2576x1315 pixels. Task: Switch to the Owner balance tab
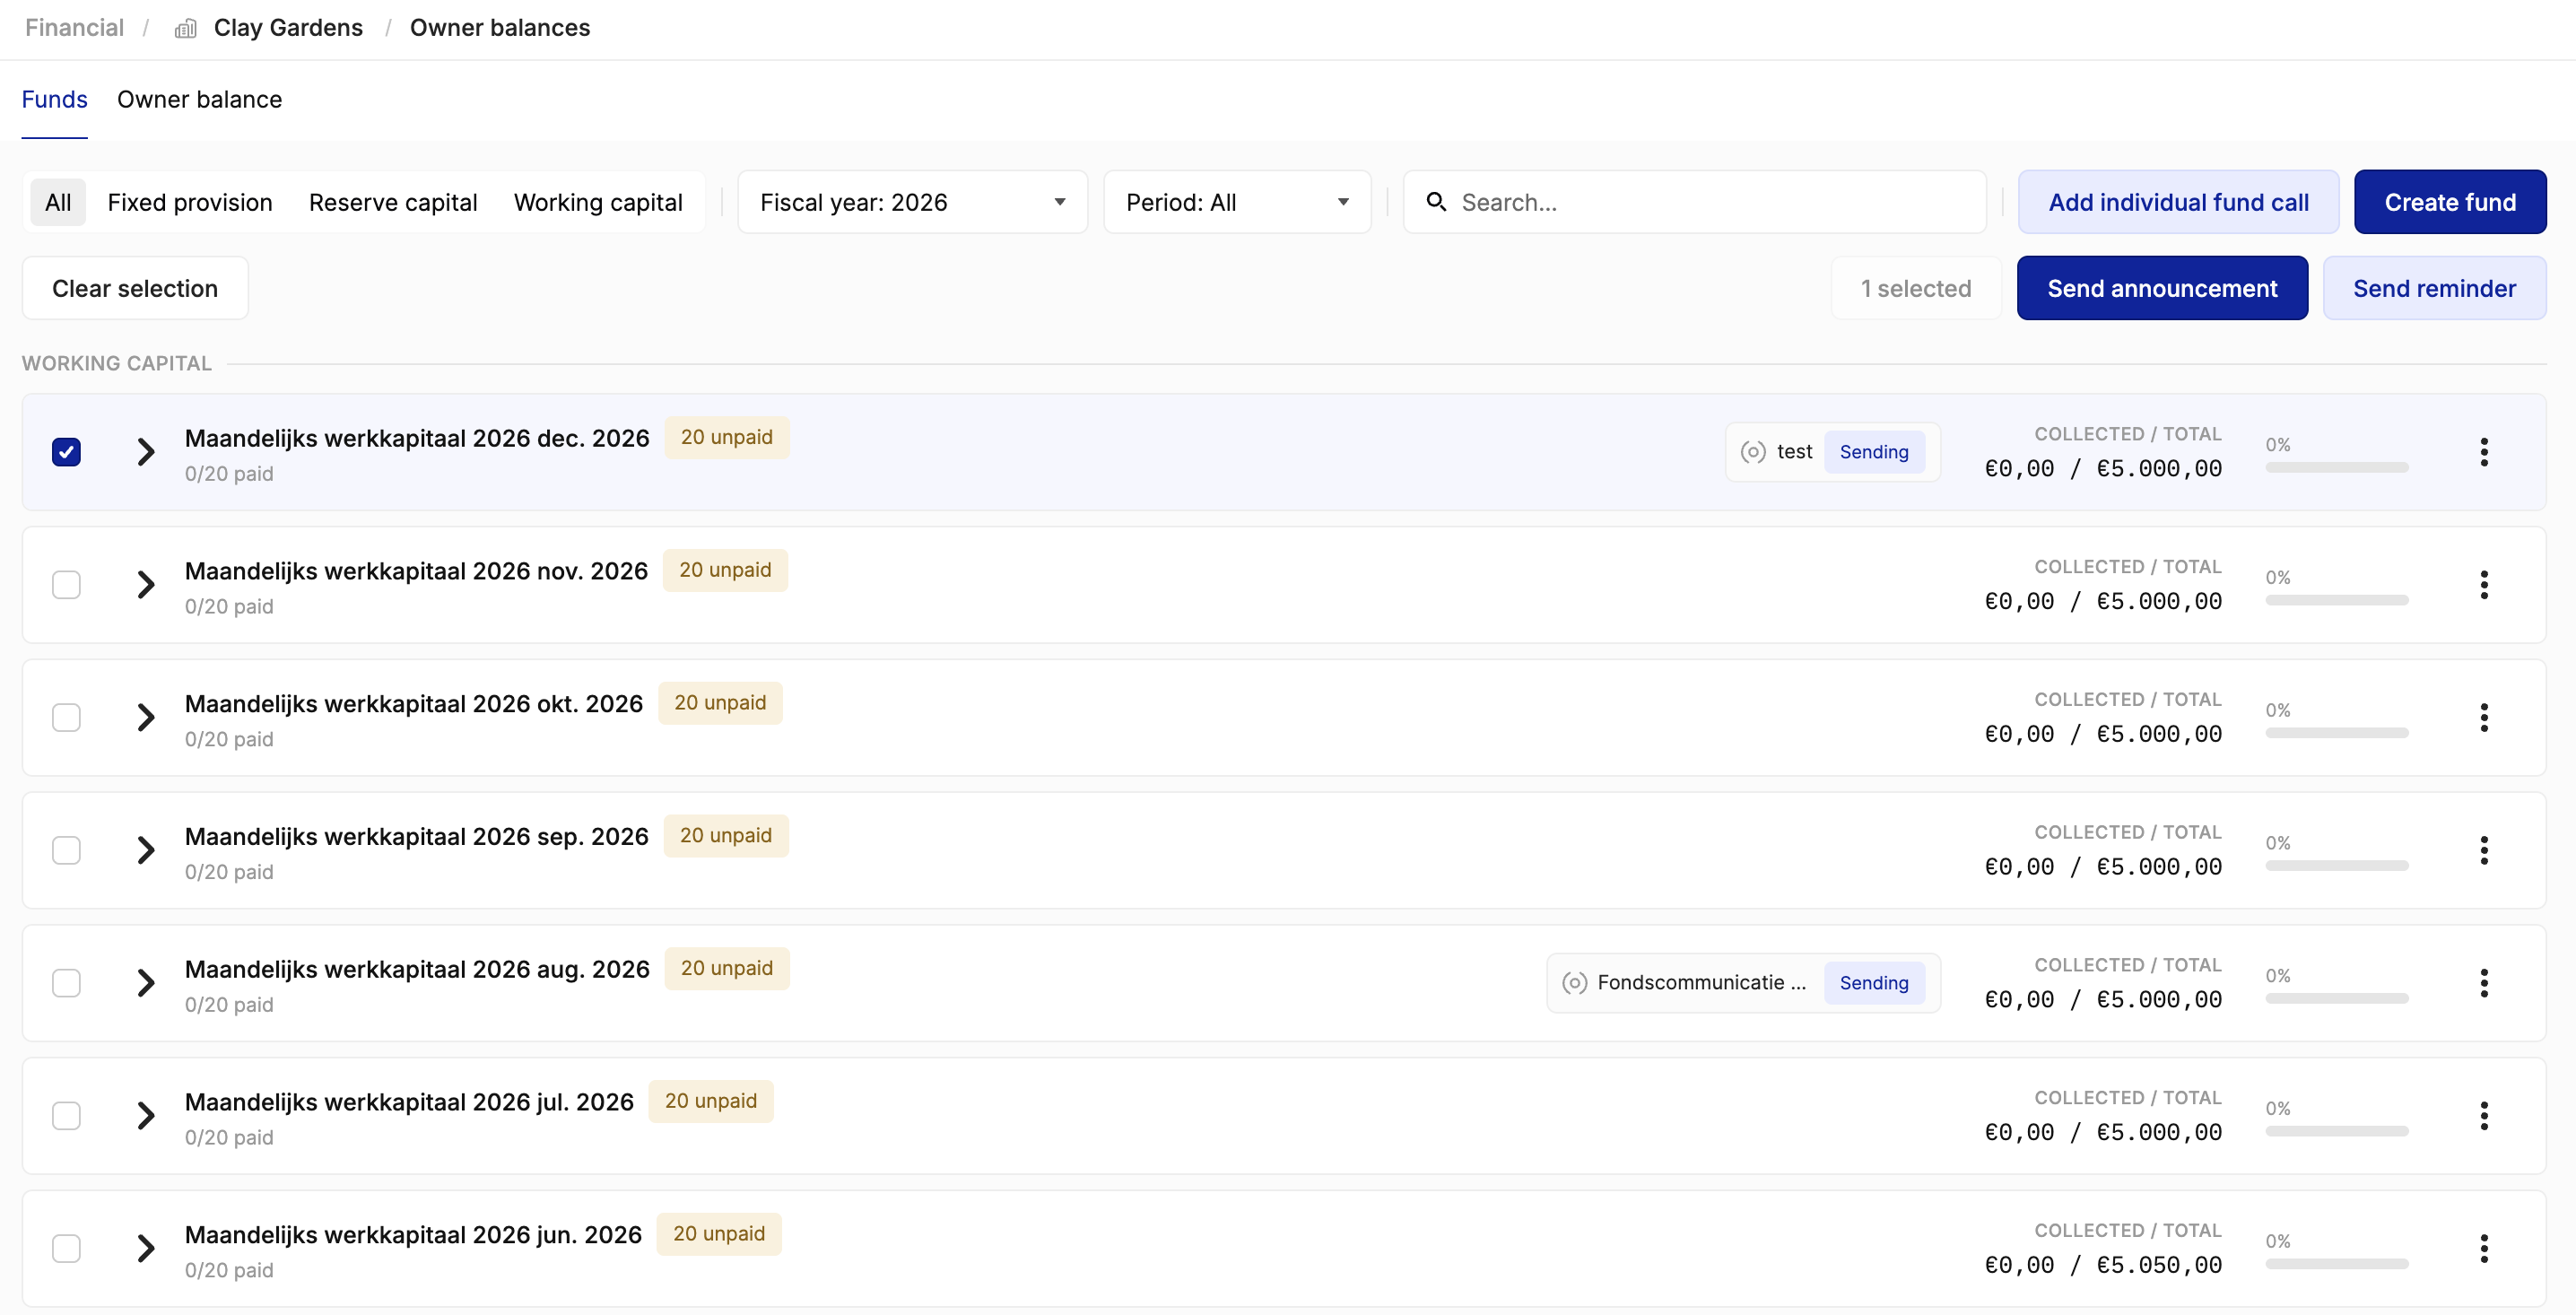coord(199,99)
